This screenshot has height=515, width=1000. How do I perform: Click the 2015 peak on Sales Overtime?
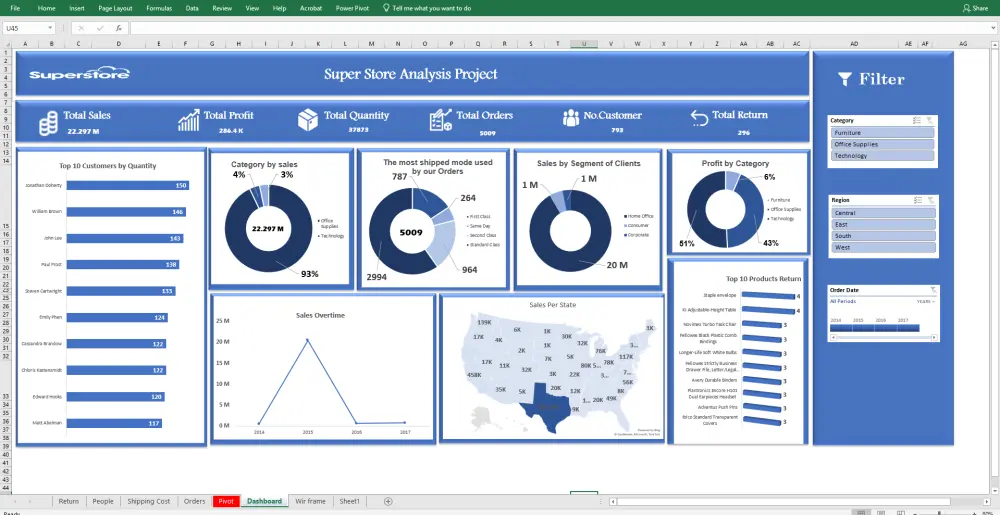pos(307,340)
